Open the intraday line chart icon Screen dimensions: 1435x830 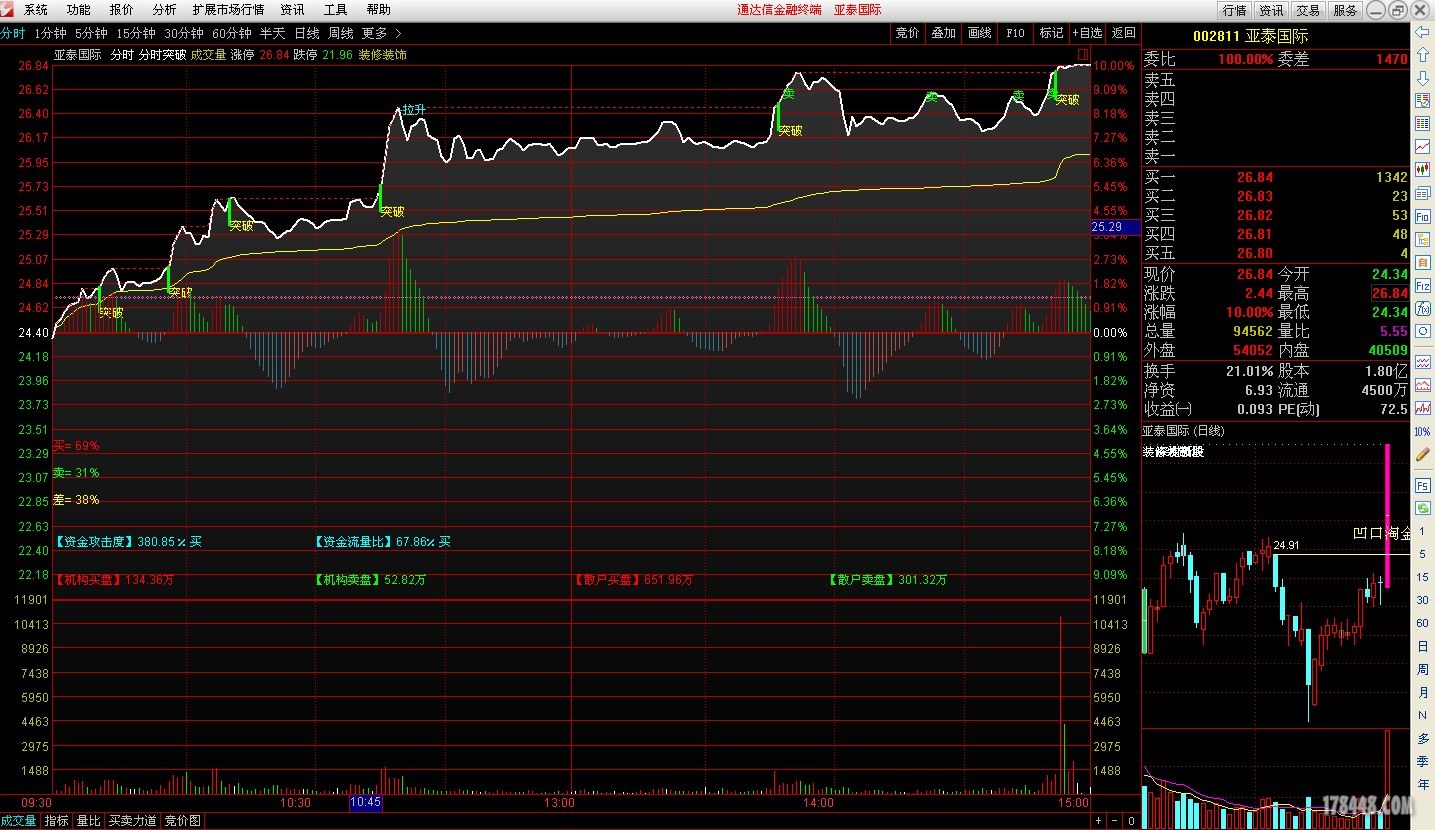tap(1422, 147)
